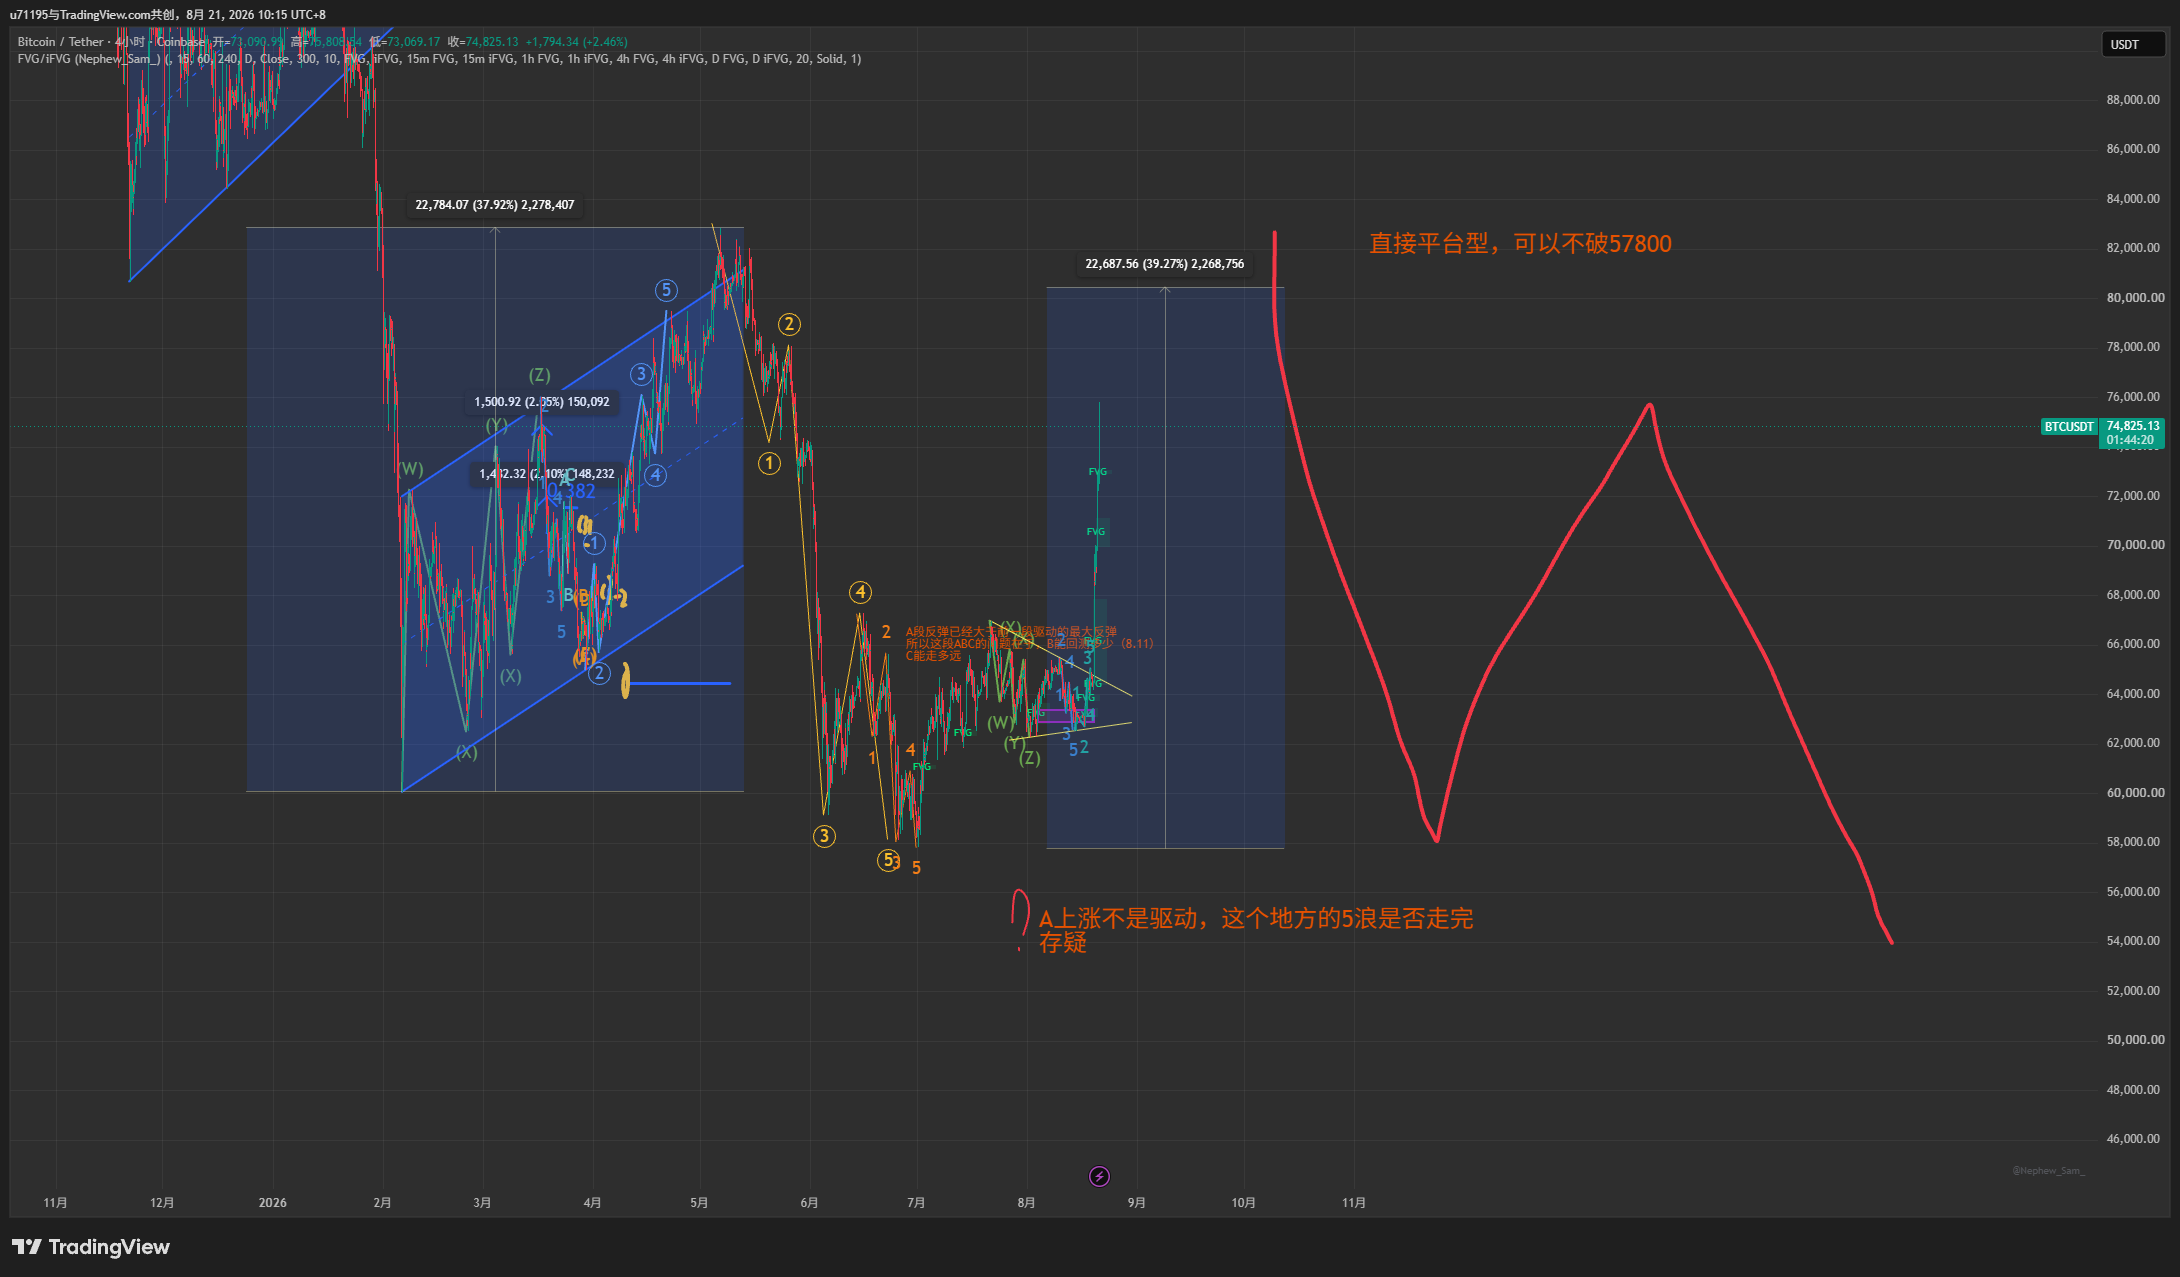The width and height of the screenshot is (2180, 1277).
Task: Click the 50,000.00 price axis label
Action: coord(2135,1040)
